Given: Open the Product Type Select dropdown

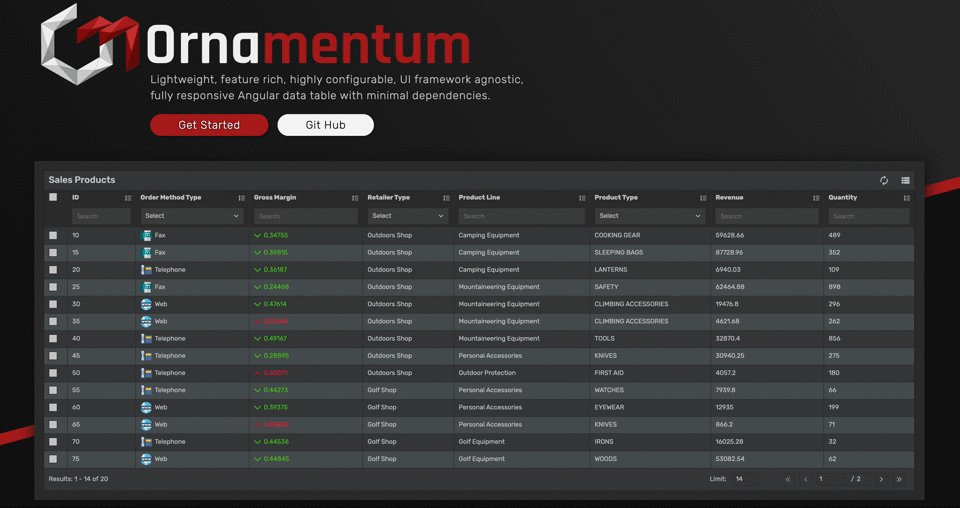Looking at the screenshot, I should (x=650, y=216).
